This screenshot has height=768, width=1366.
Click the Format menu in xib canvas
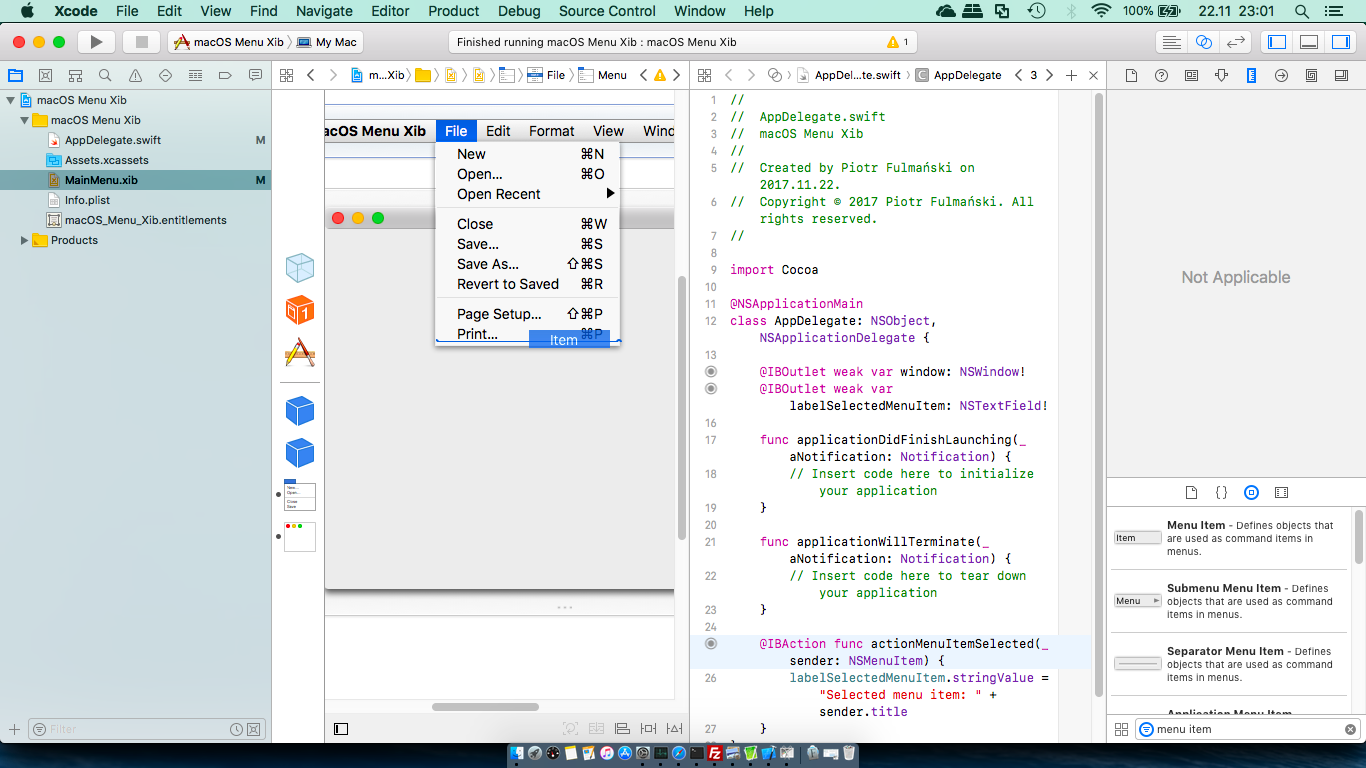(x=552, y=131)
